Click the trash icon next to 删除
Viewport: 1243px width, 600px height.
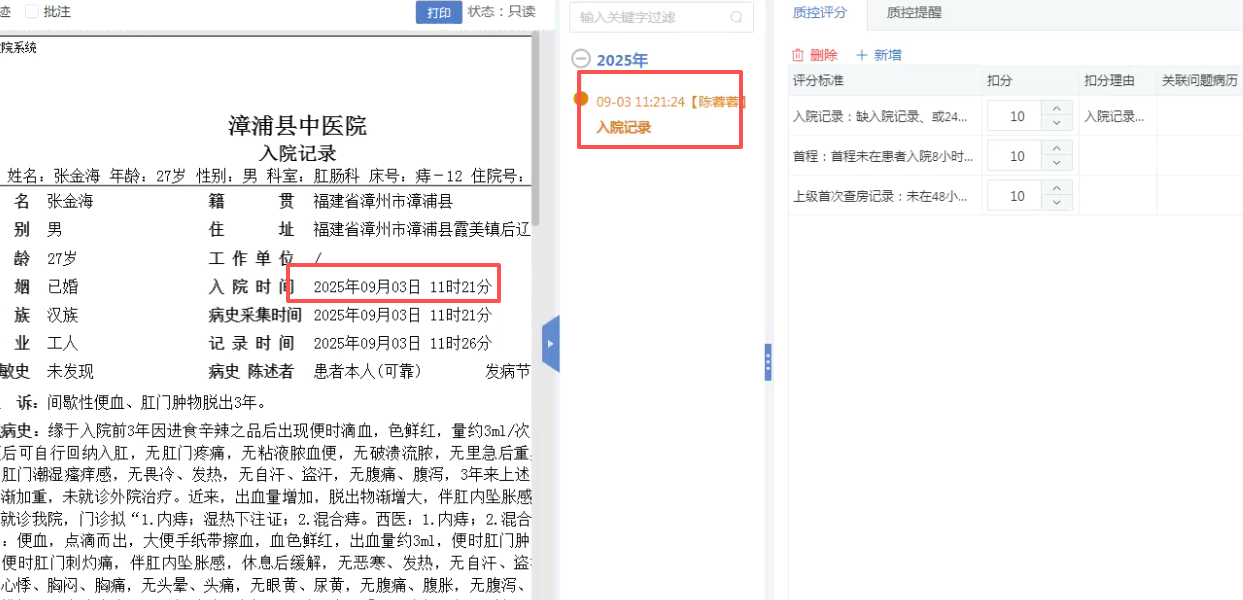pyautogui.click(x=798, y=55)
